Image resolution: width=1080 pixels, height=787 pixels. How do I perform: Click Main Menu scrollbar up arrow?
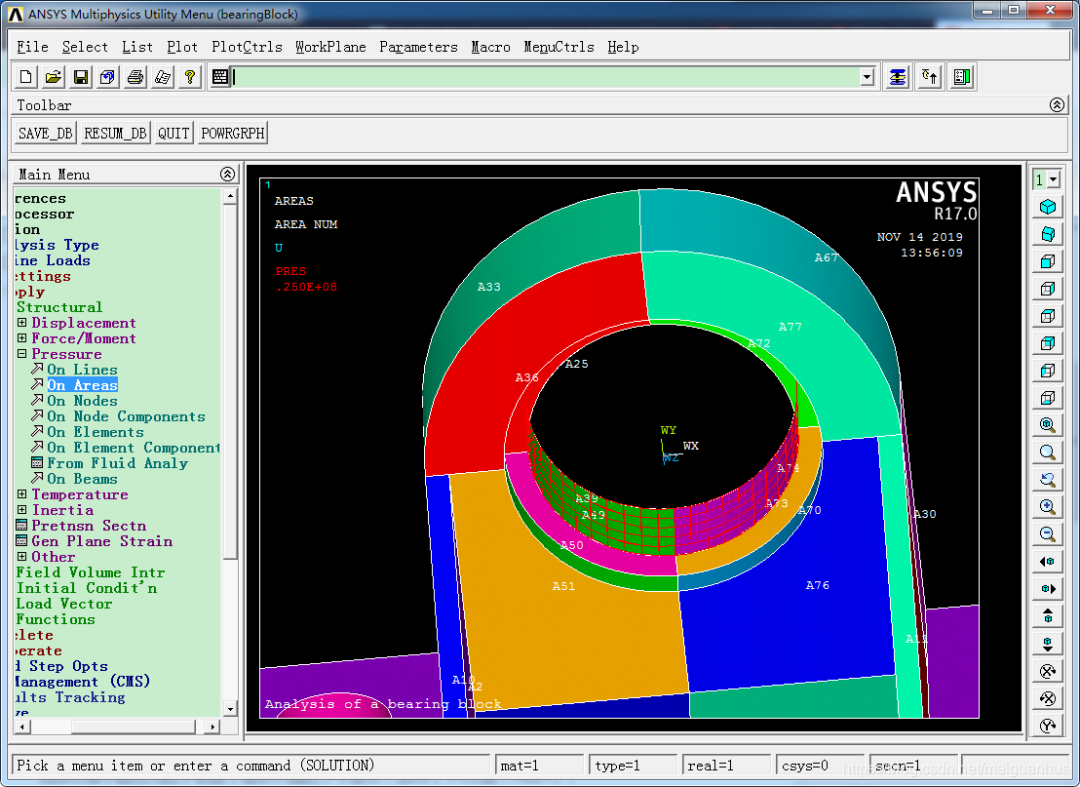[230, 197]
